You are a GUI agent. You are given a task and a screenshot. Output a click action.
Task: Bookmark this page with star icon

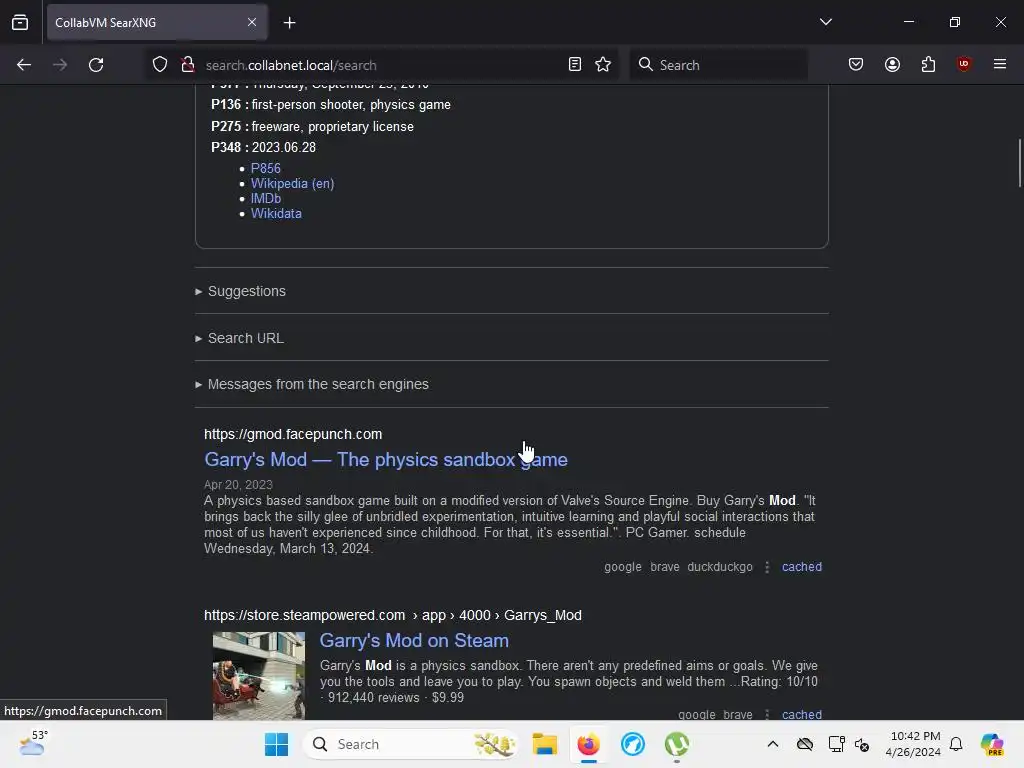pyautogui.click(x=603, y=65)
